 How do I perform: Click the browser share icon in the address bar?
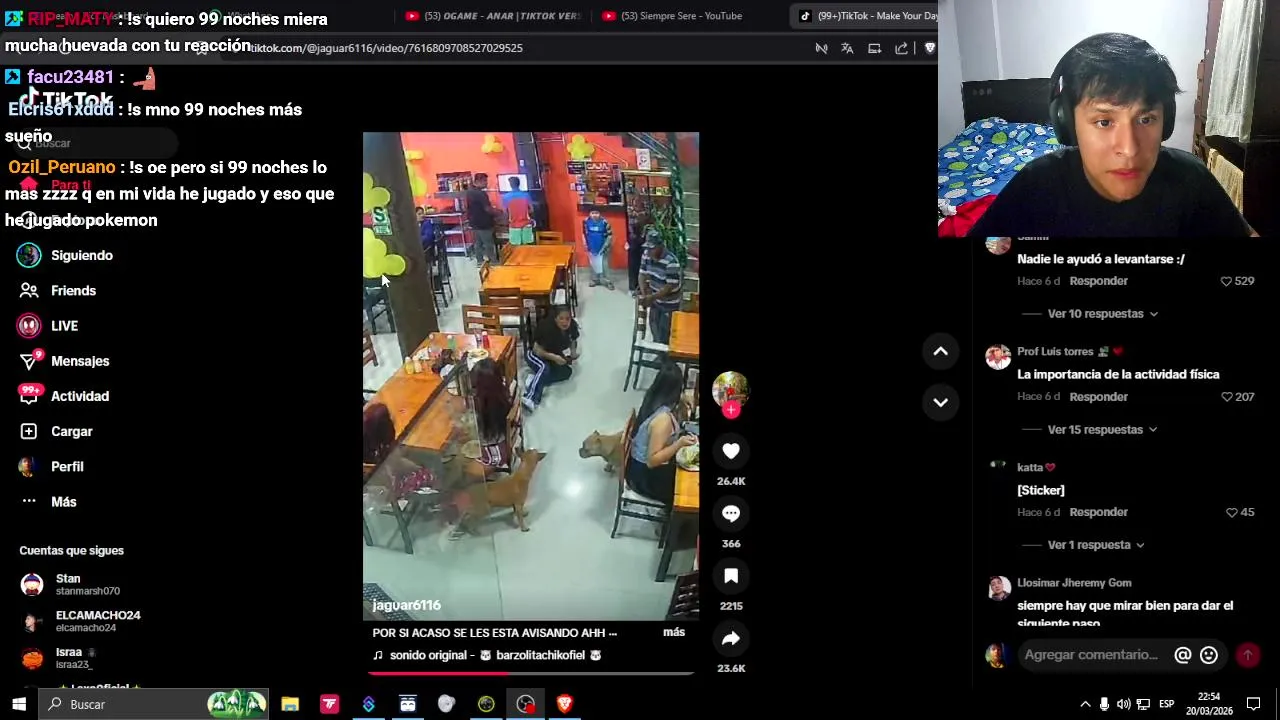(x=901, y=48)
